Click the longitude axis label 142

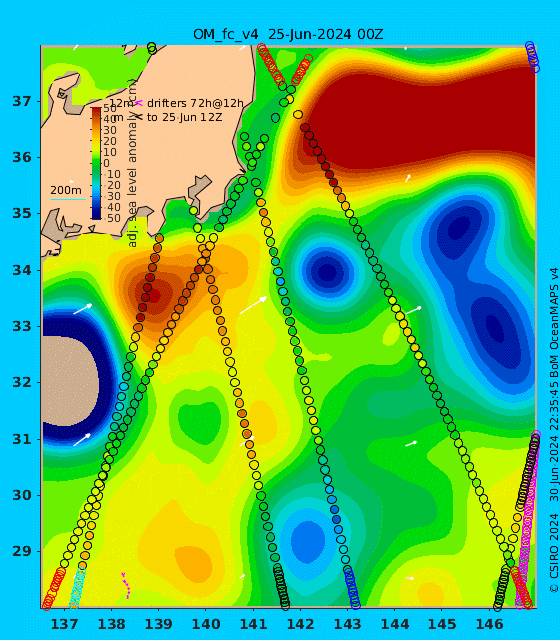click(x=301, y=624)
